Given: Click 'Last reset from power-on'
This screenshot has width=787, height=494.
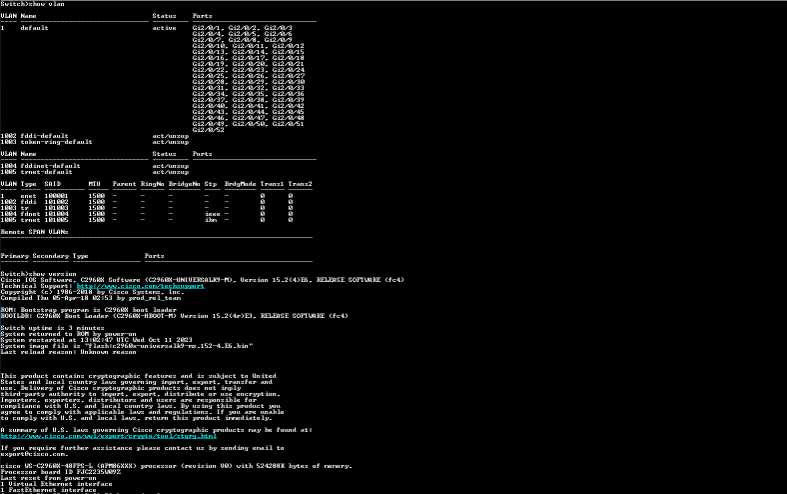Looking at the screenshot, I should pyautogui.click(x=49, y=478).
